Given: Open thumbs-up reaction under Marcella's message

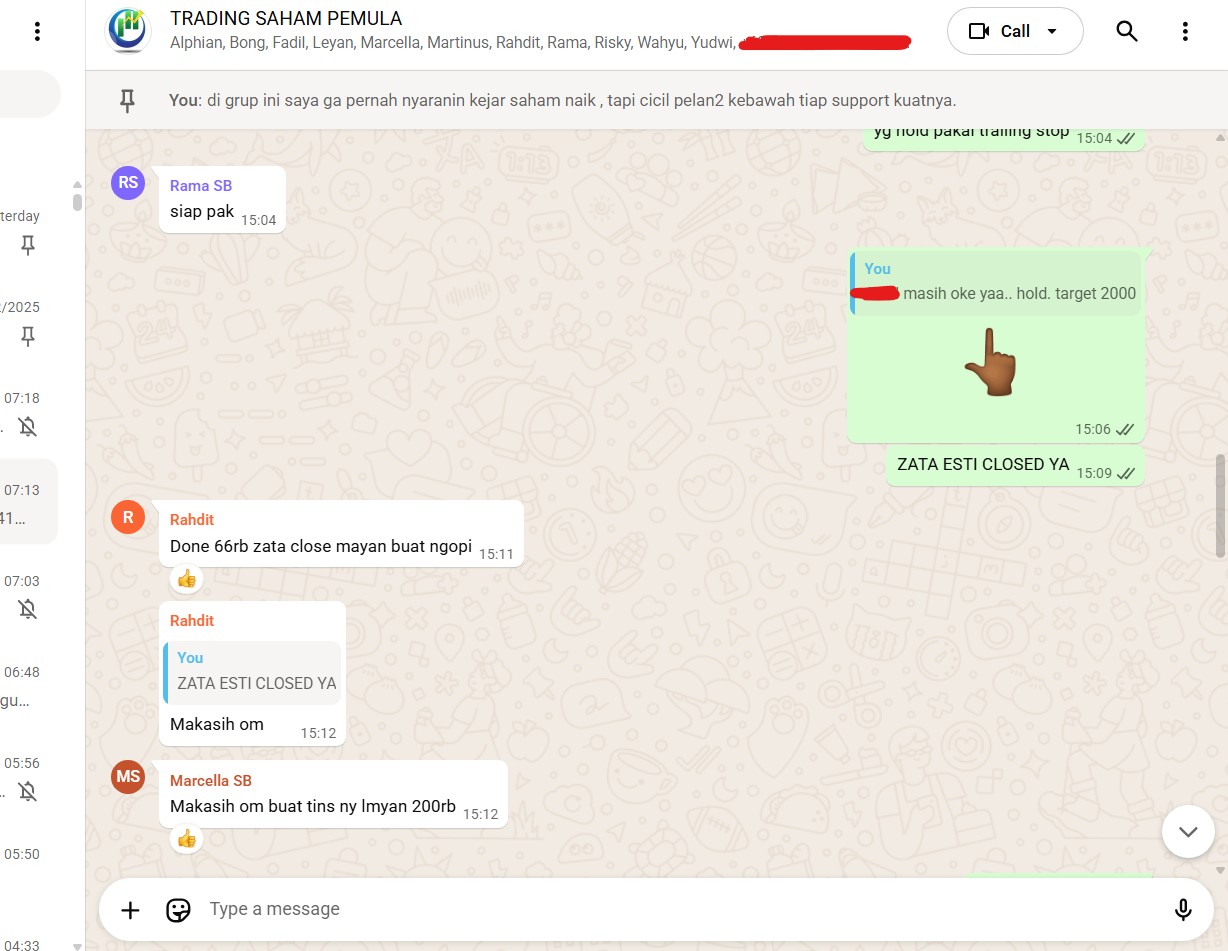Looking at the screenshot, I should 186,838.
